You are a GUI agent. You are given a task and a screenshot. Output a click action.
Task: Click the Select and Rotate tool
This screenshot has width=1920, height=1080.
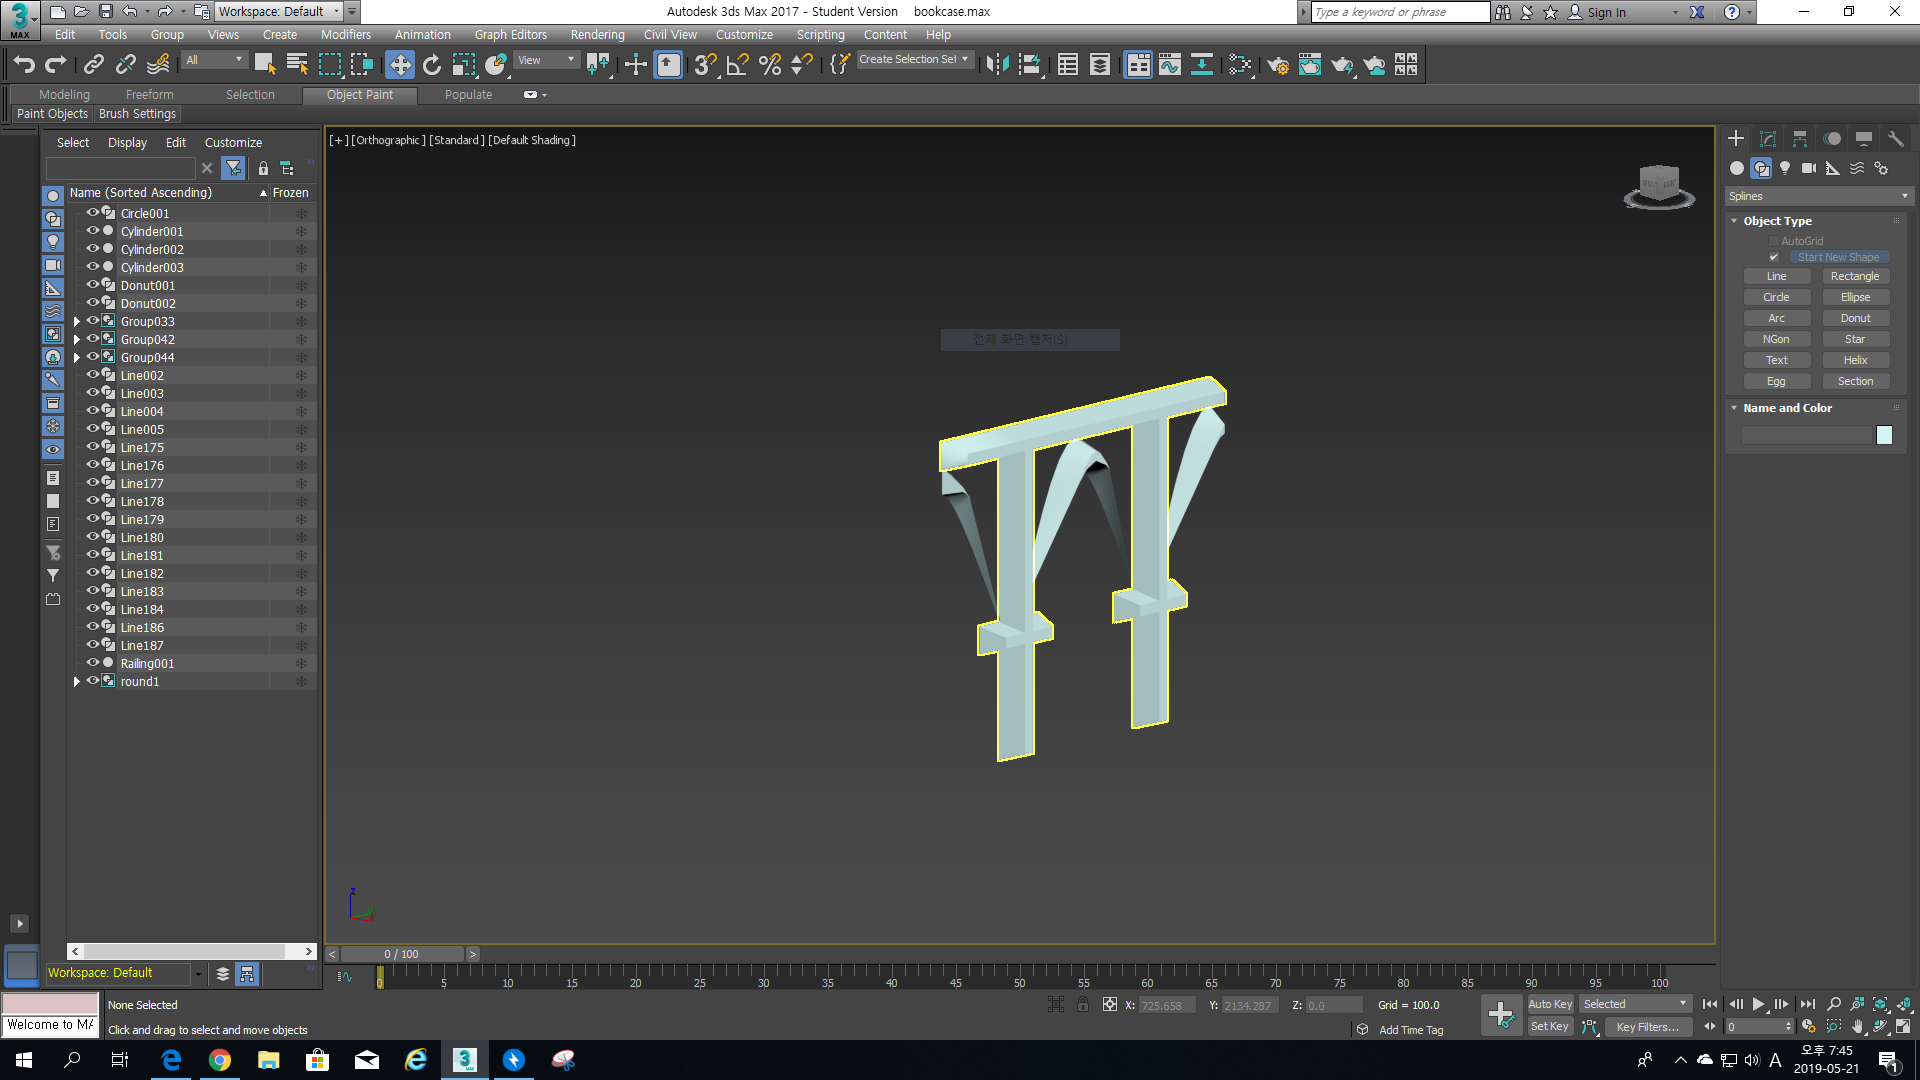(432, 65)
